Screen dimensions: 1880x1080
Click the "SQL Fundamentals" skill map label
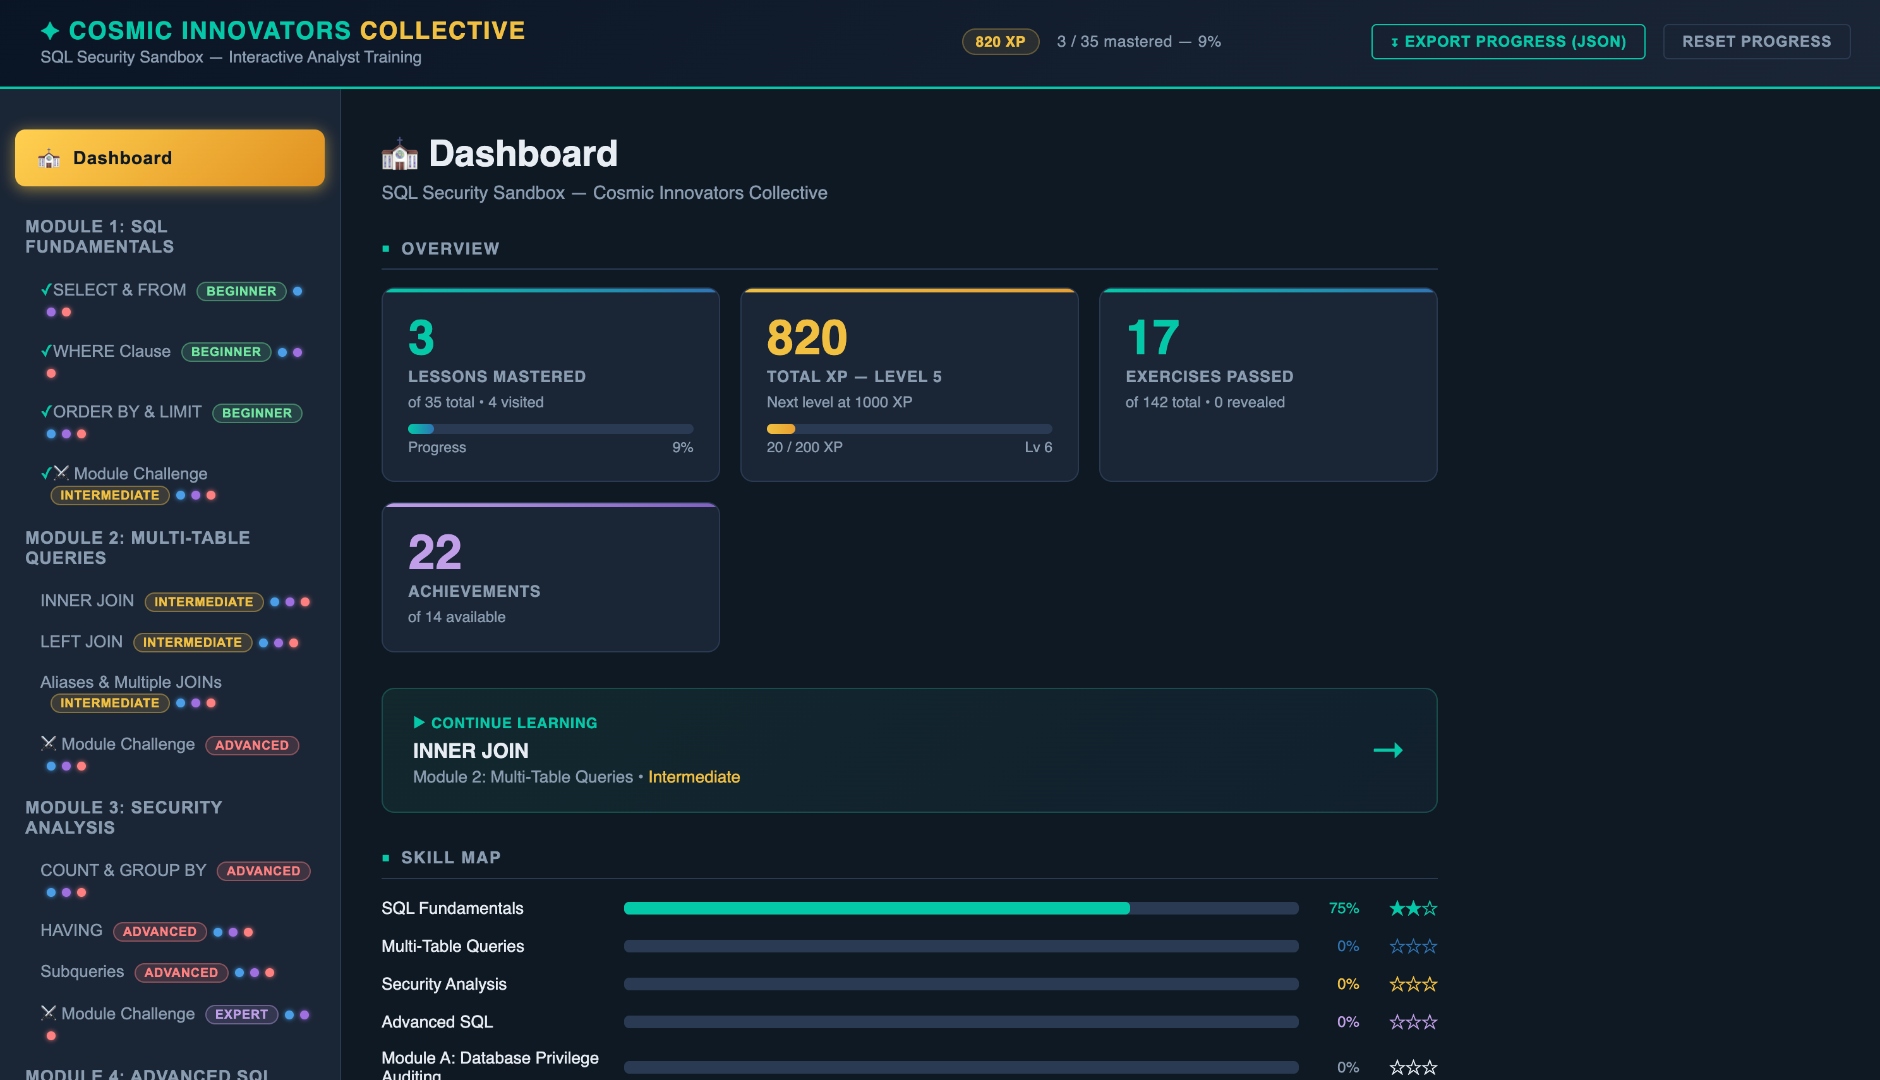pos(452,908)
